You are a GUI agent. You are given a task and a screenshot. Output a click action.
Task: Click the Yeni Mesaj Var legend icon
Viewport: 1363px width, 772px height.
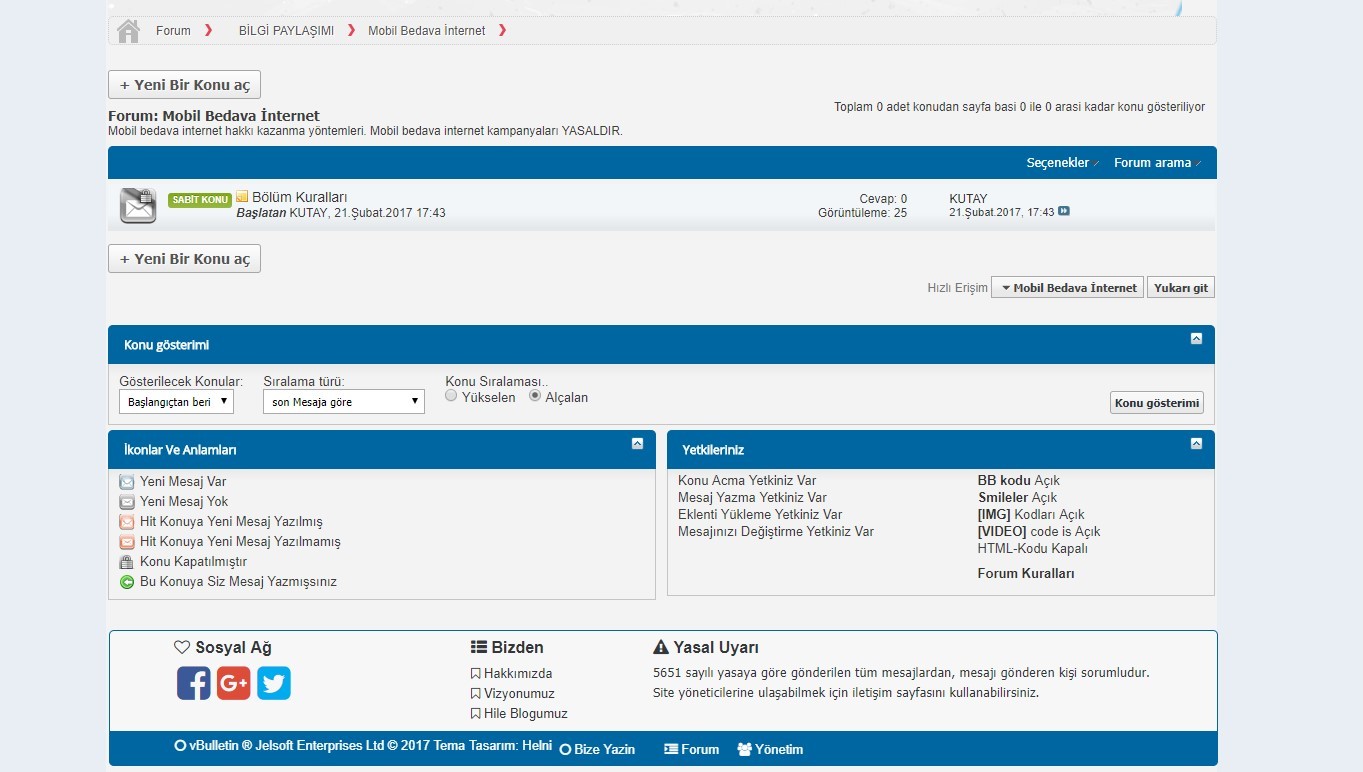tap(127, 482)
